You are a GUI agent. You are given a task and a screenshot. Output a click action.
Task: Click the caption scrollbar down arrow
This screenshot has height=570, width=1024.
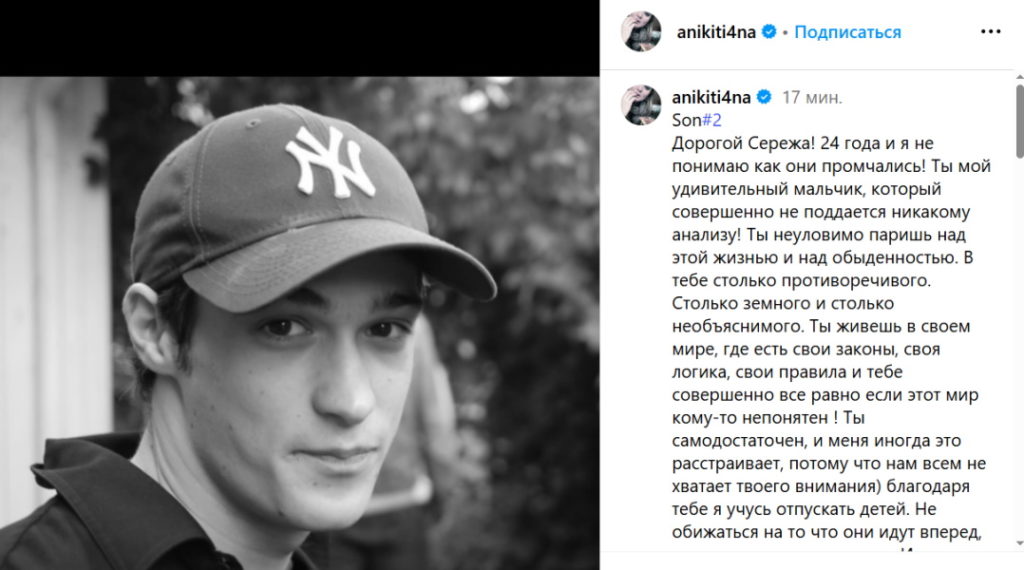point(1019,543)
